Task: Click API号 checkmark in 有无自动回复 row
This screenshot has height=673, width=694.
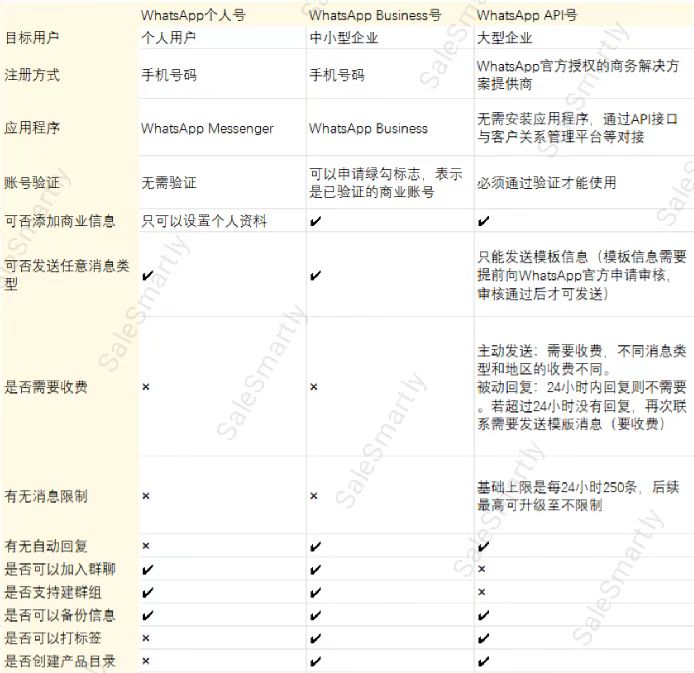Action: (483, 547)
